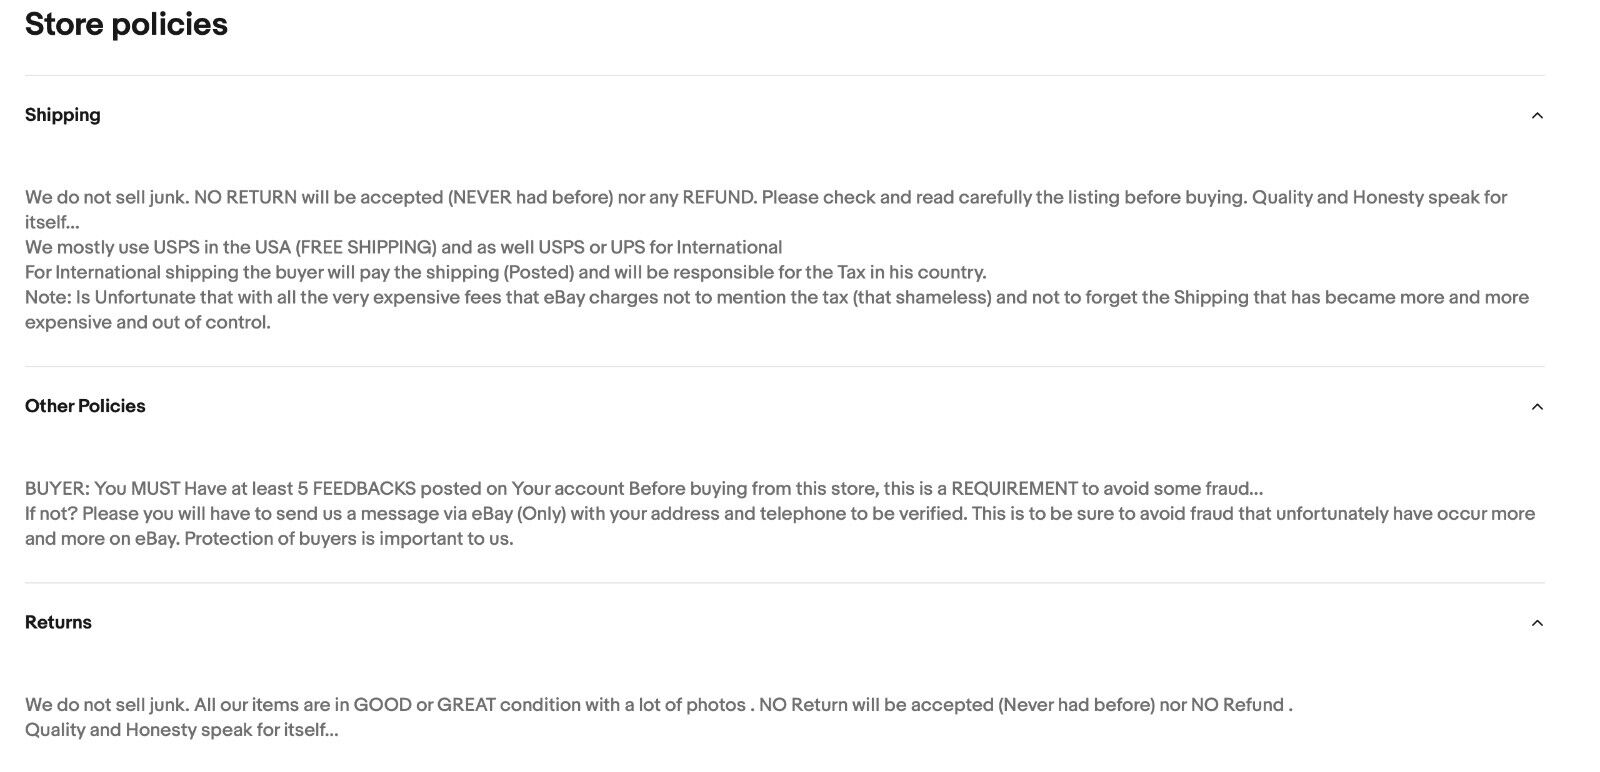Click the word 'REQUIREMENT' in Other Policies
Viewport: 1600px width, 772px height.
1014,488
